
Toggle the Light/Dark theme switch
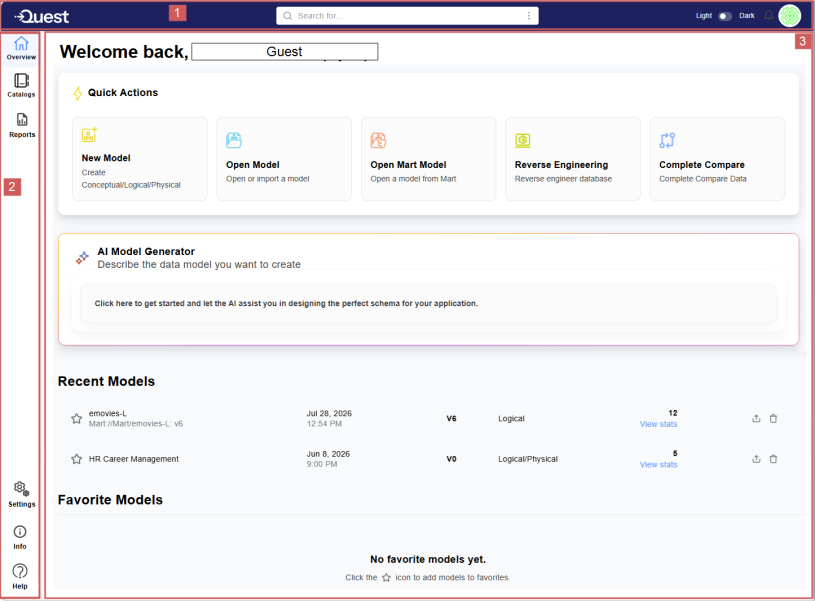(x=725, y=16)
